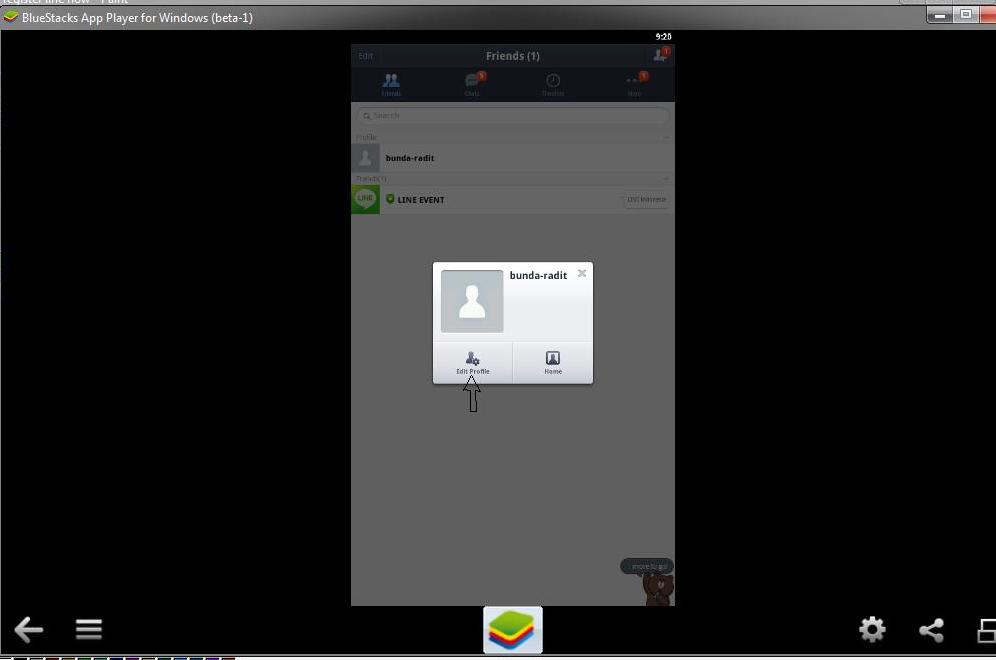The height and width of the screenshot is (660, 996).
Task: Click the profile picture in the popup
Action: click(x=472, y=301)
